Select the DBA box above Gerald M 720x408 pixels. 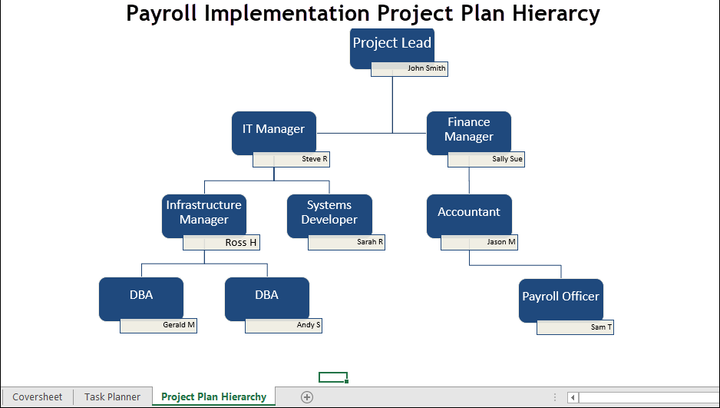(141, 297)
